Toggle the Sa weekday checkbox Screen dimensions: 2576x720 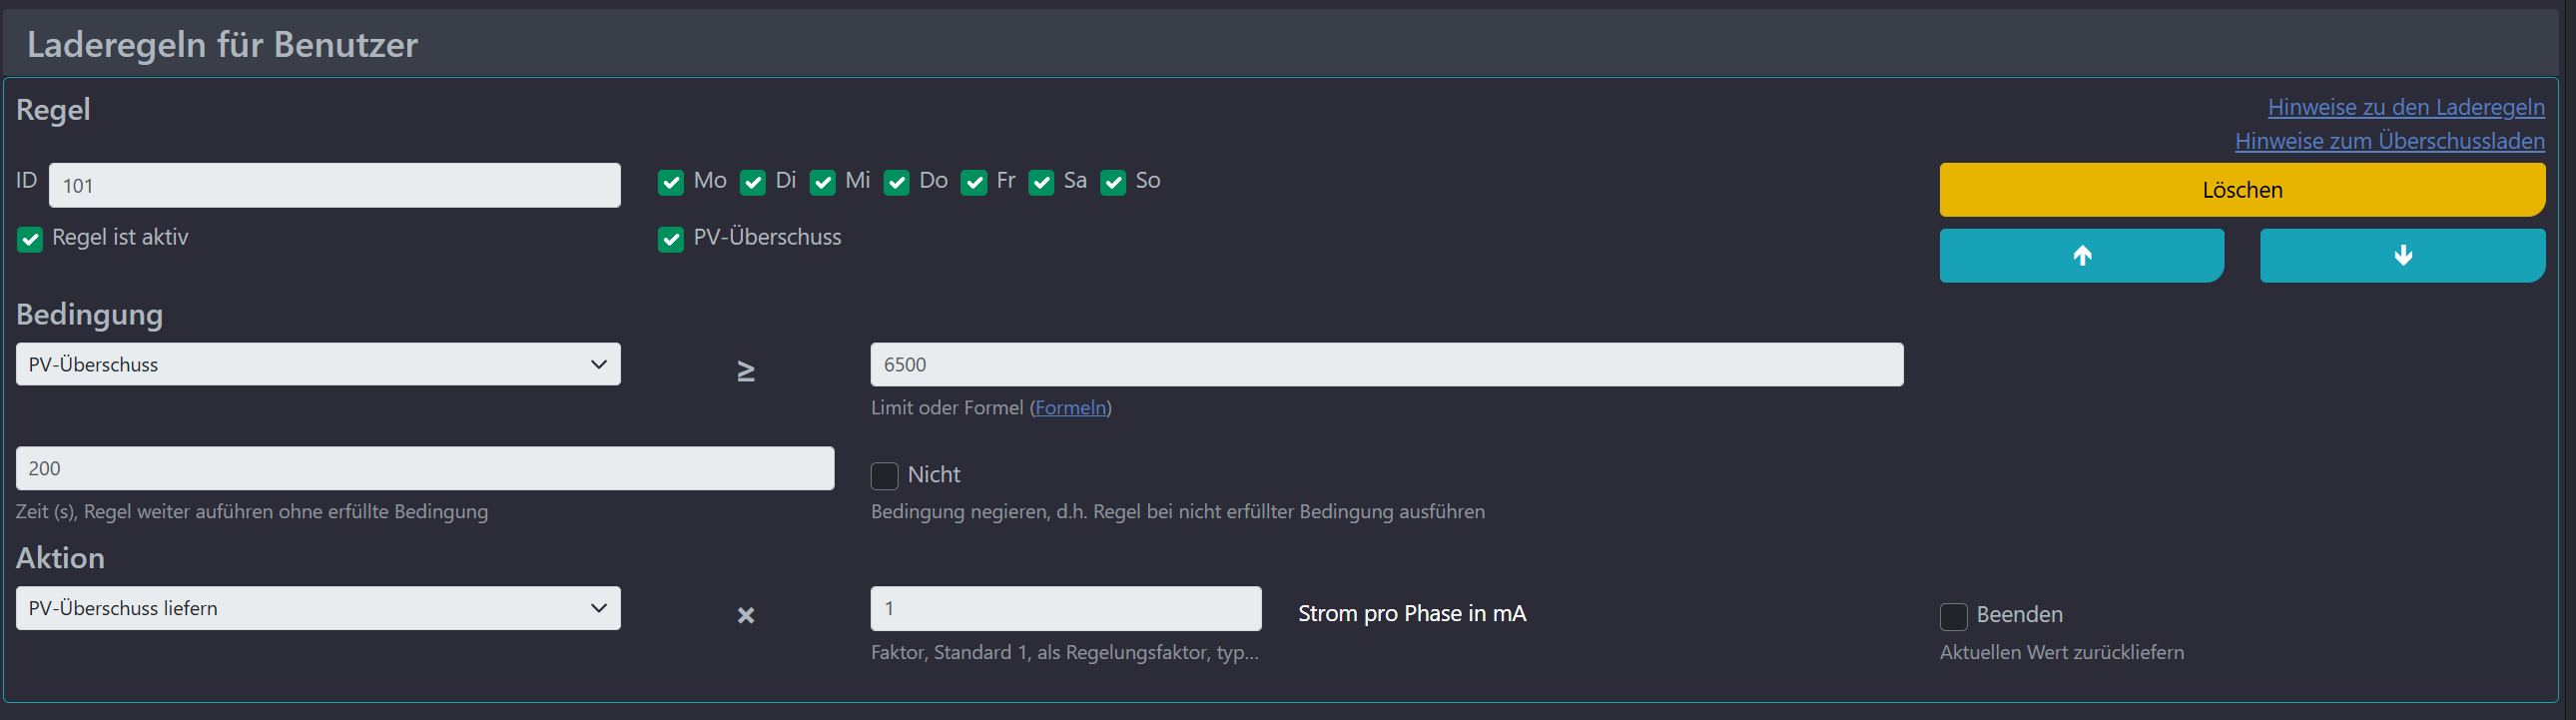tap(1041, 182)
